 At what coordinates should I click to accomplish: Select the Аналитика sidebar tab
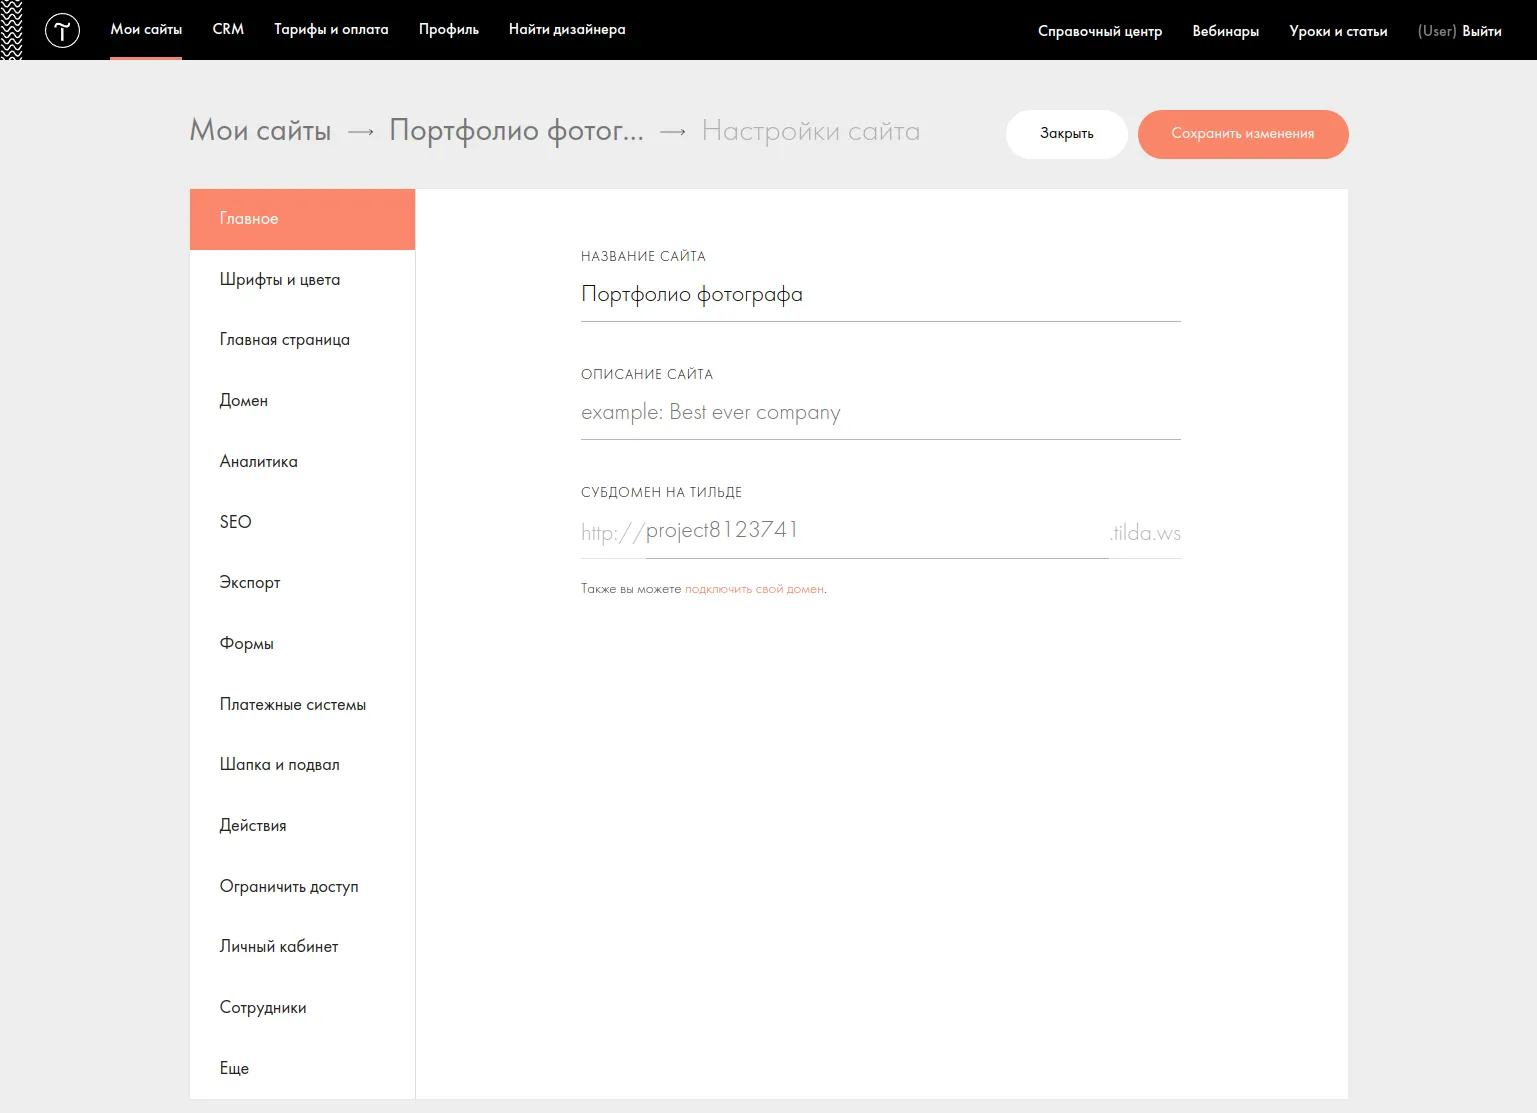coord(259,462)
